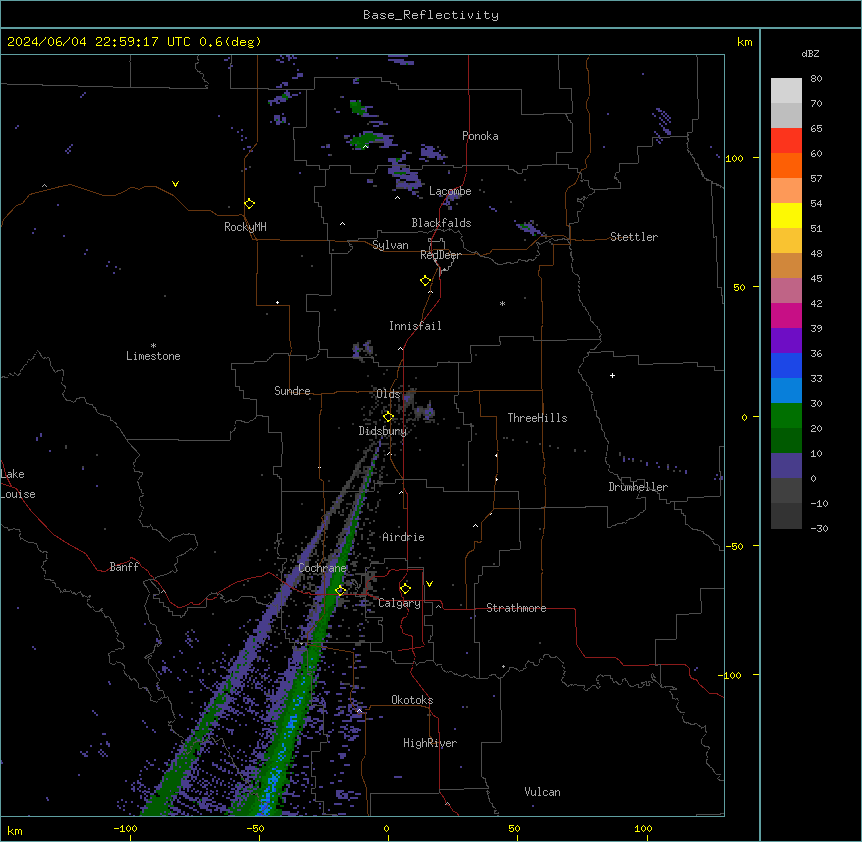
Task: Click the red 65 dBZ color swatch
Action: pos(786,141)
